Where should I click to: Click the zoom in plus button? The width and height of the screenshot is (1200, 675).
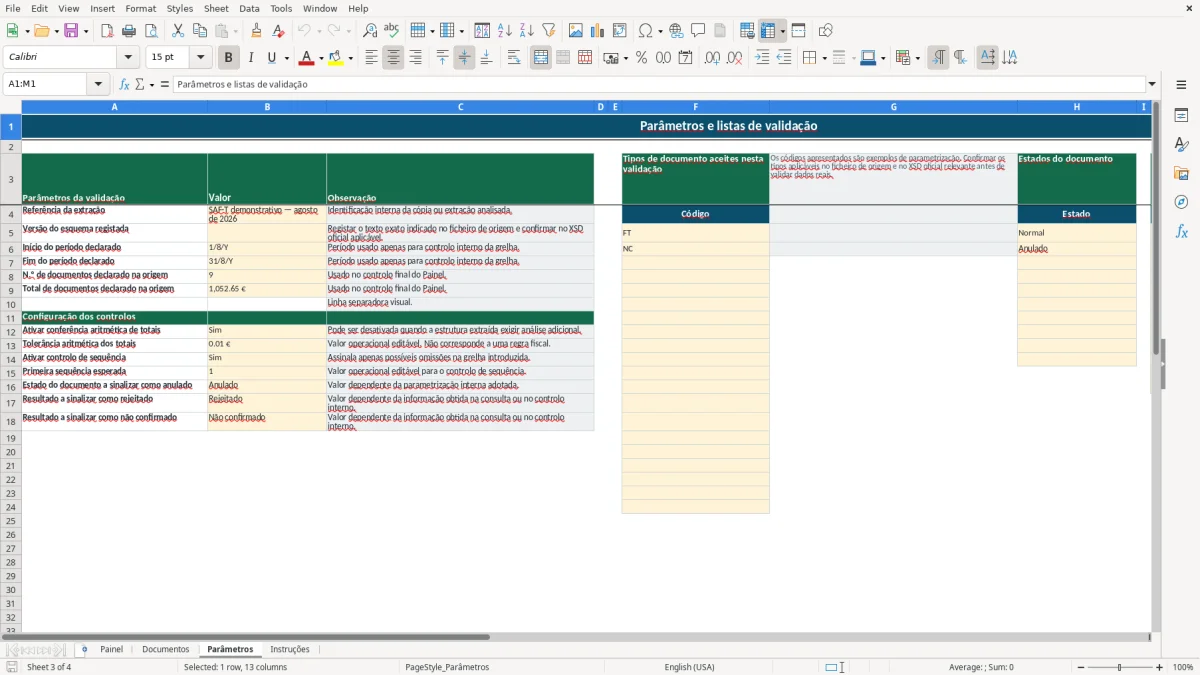(x=1160, y=667)
